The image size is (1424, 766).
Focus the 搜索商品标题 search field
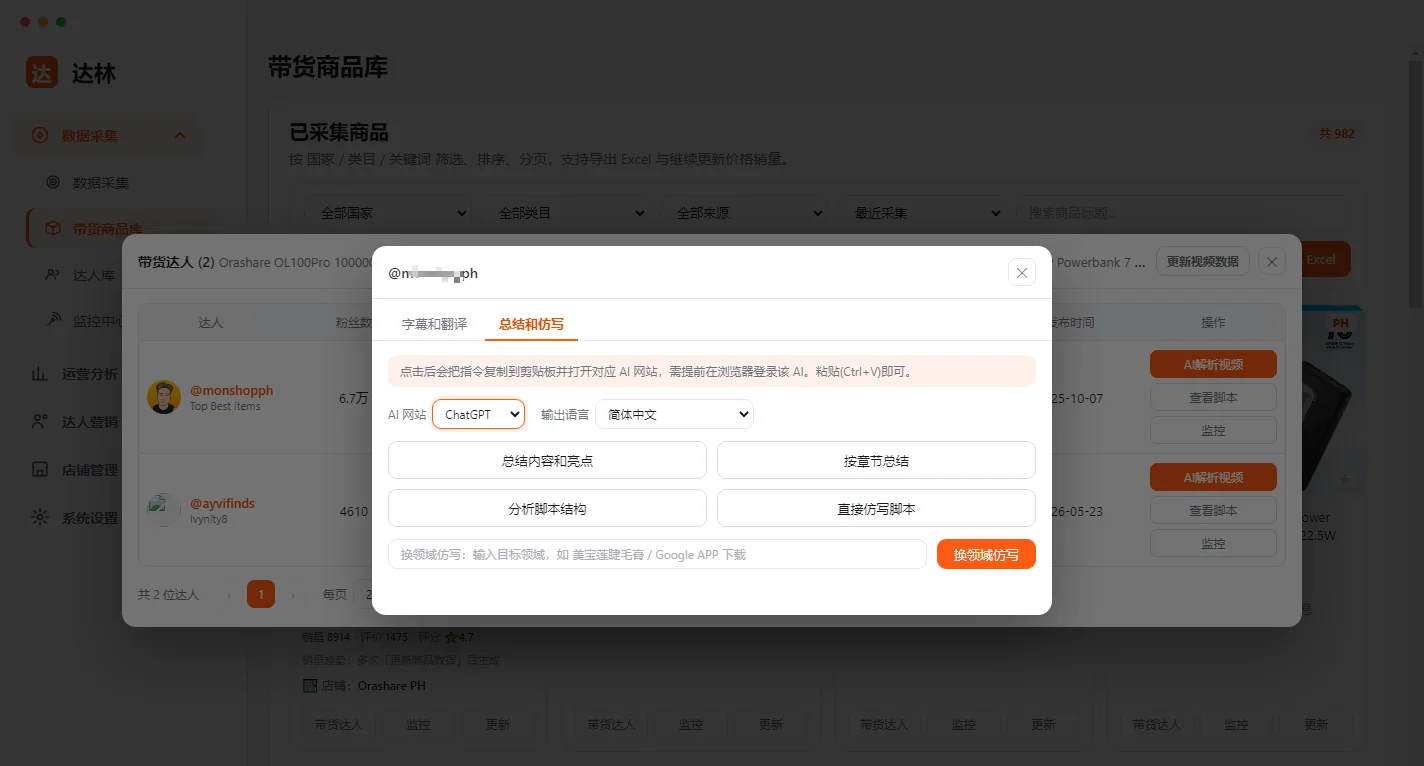coord(1183,213)
